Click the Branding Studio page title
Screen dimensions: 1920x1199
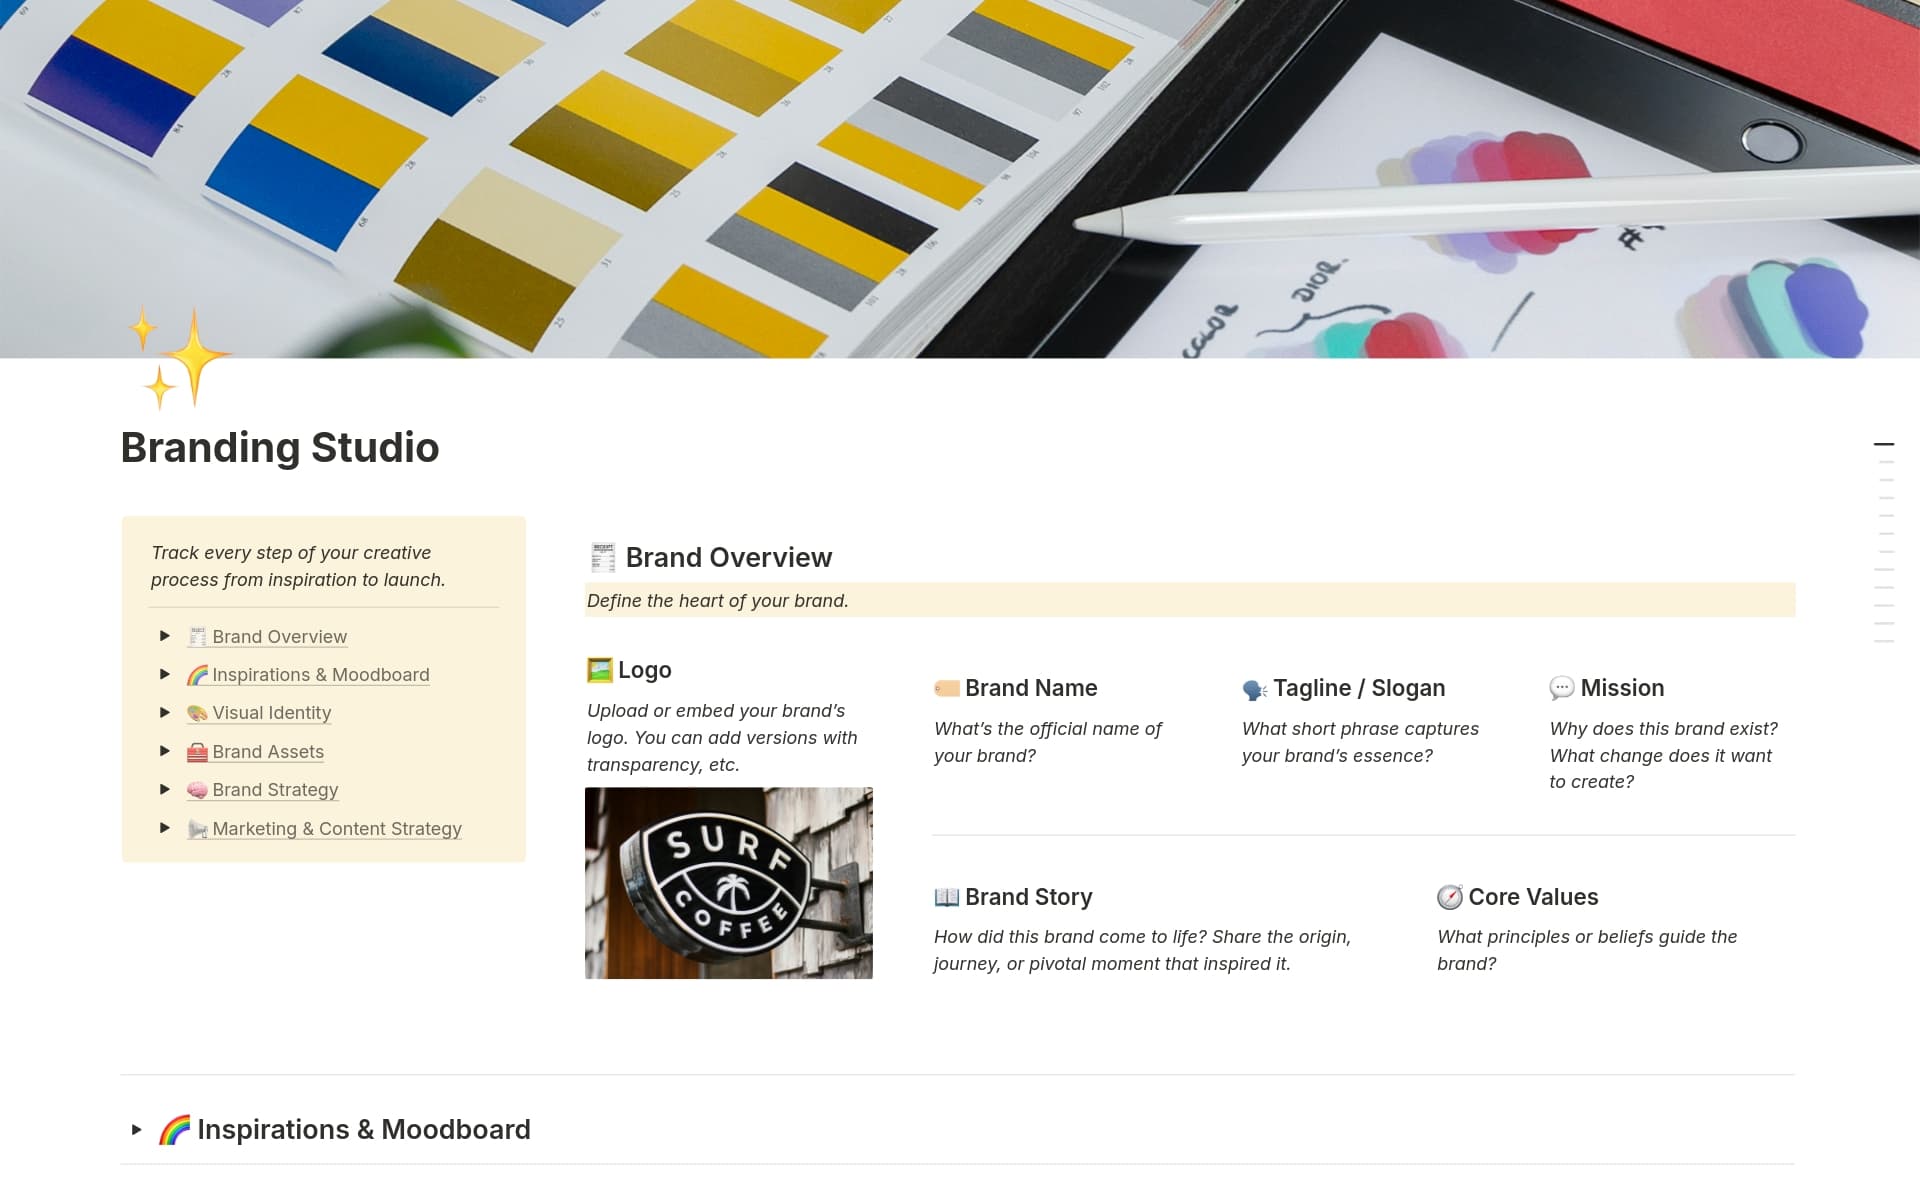point(280,448)
